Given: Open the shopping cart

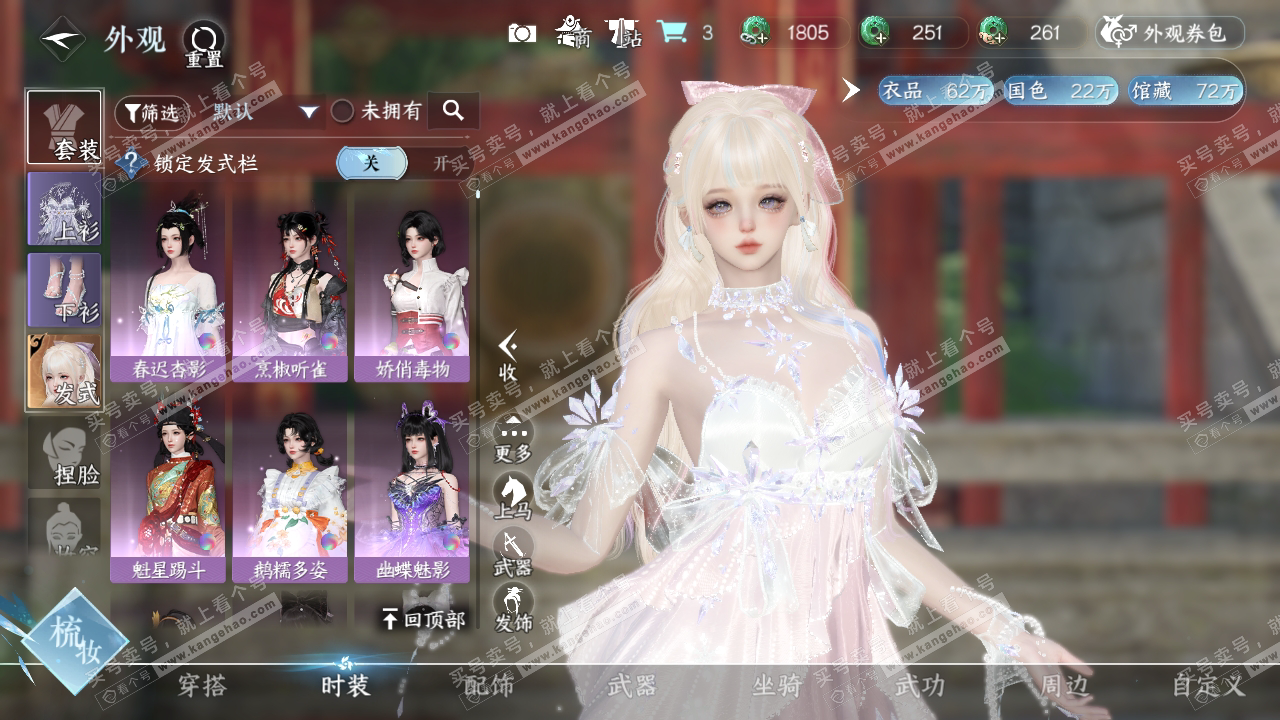Looking at the screenshot, I should (672, 32).
